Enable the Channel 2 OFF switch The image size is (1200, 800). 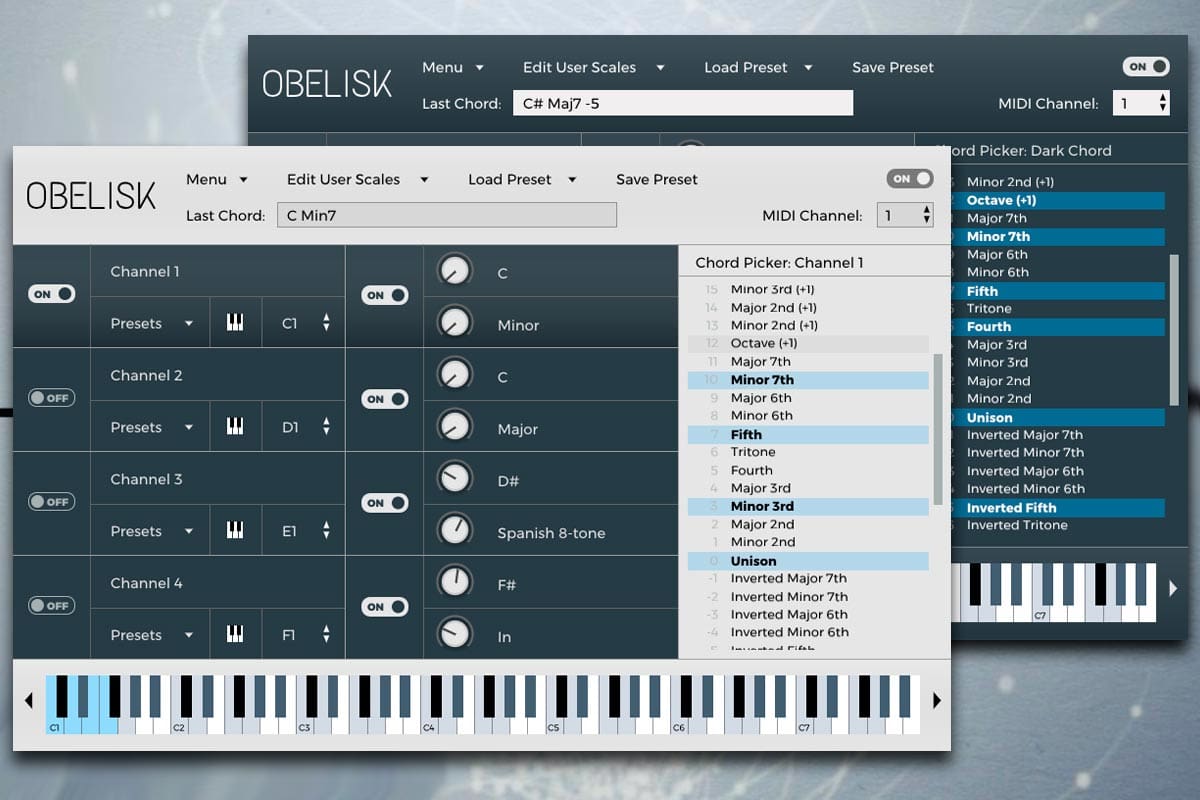(x=51, y=398)
